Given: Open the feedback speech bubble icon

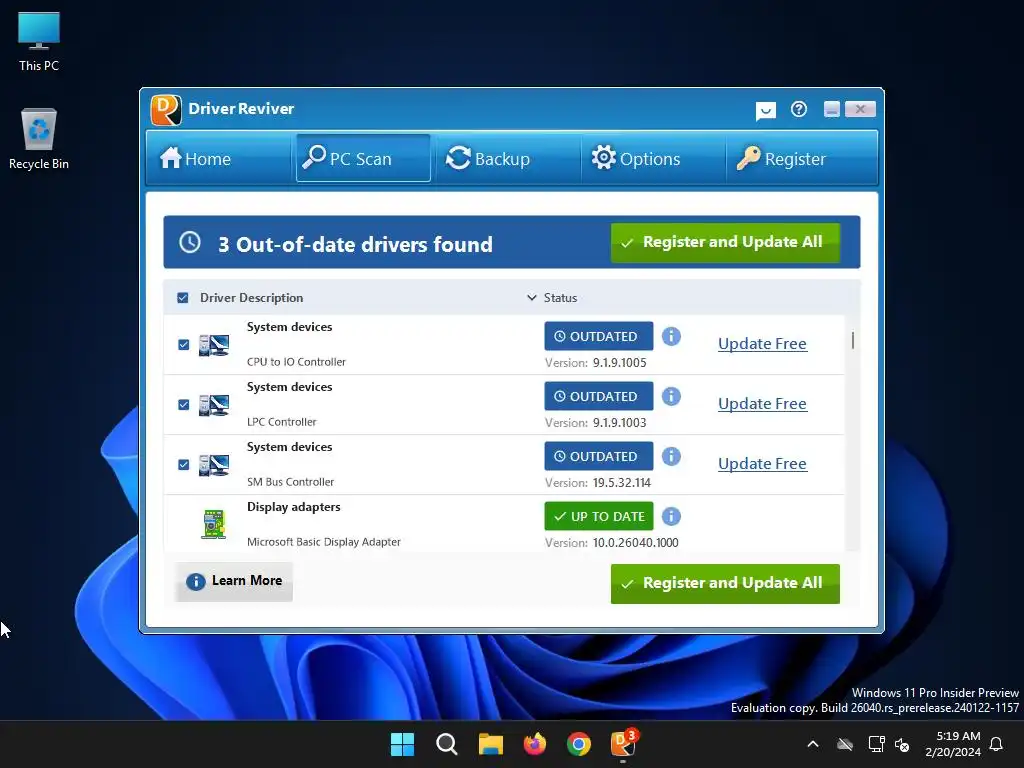Looking at the screenshot, I should point(765,110).
